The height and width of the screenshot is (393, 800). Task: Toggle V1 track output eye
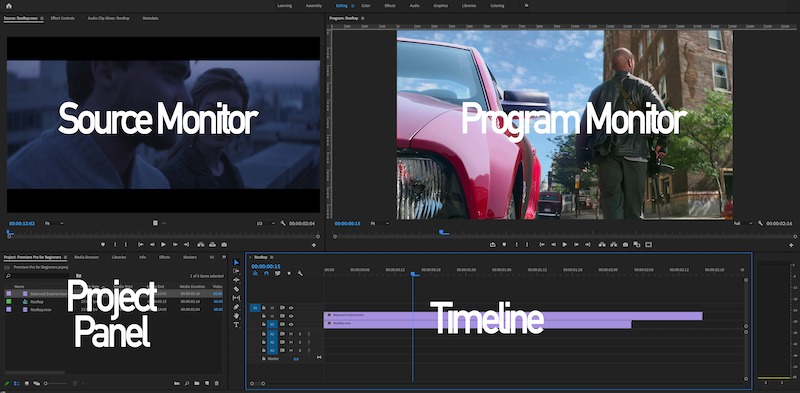pos(291,324)
